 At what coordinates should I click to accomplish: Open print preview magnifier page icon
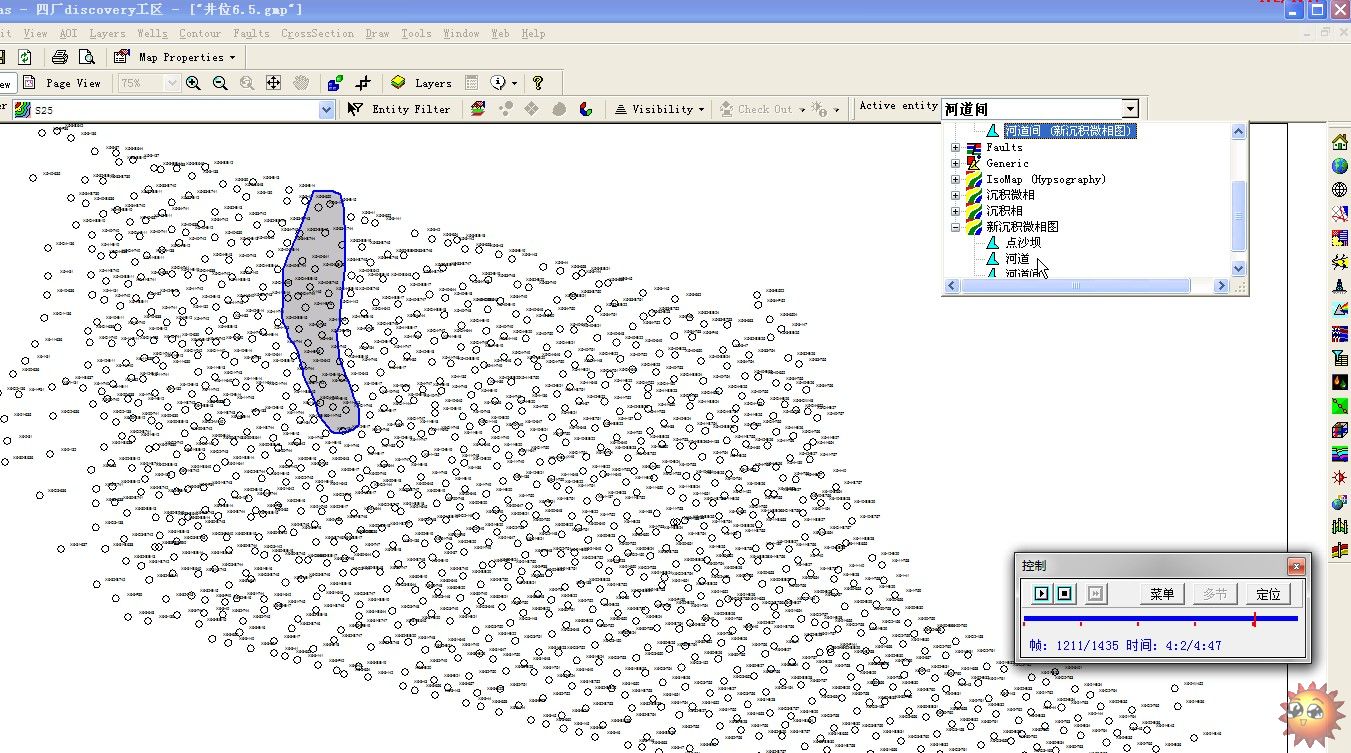[x=86, y=57]
